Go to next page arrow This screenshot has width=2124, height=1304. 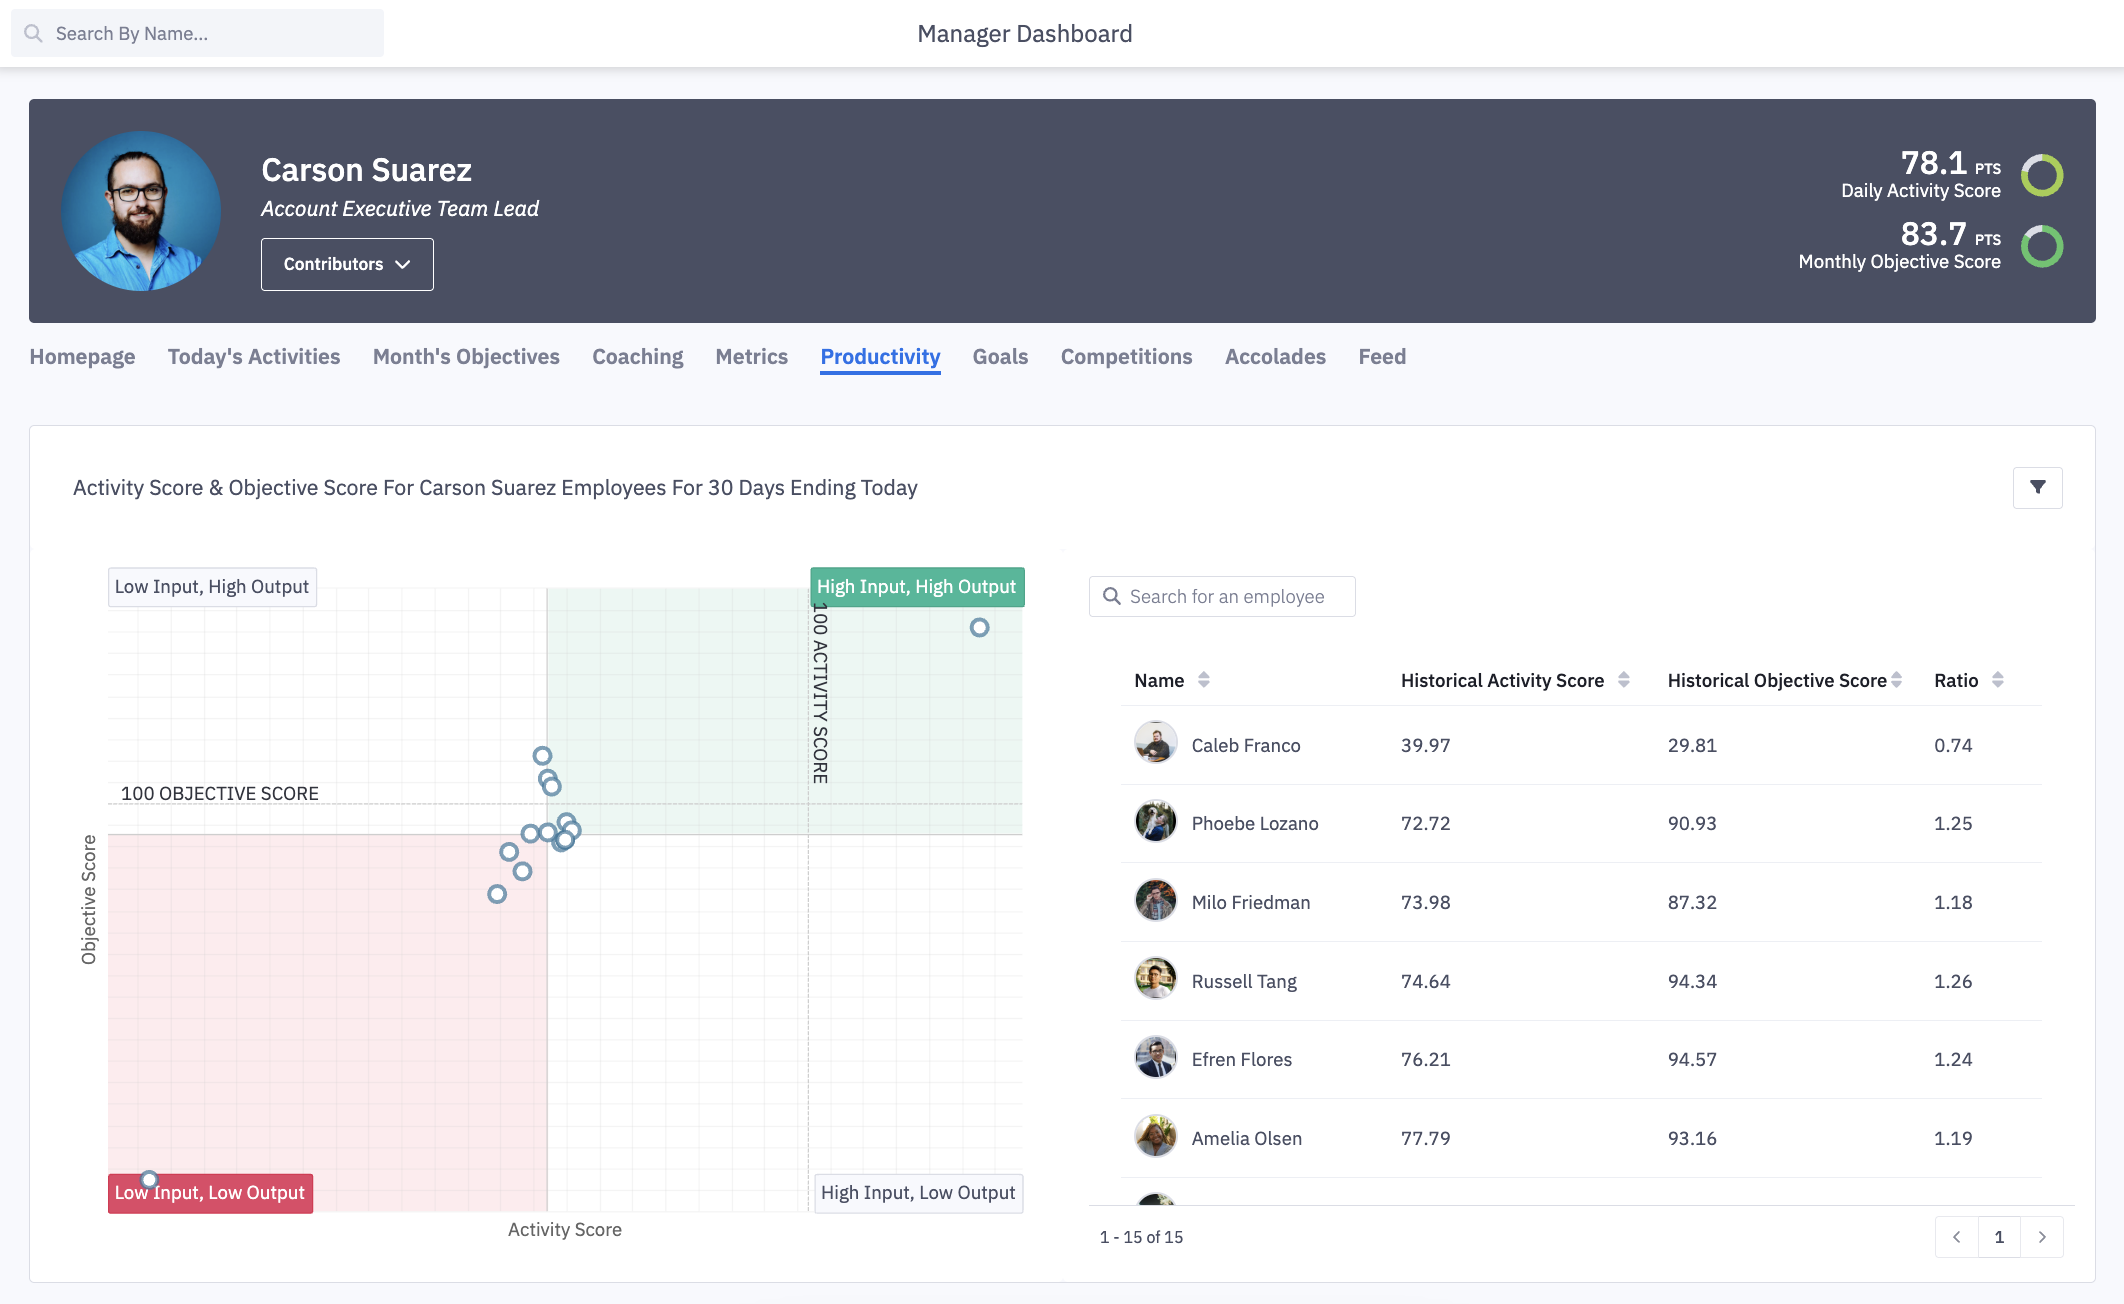click(x=2042, y=1237)
